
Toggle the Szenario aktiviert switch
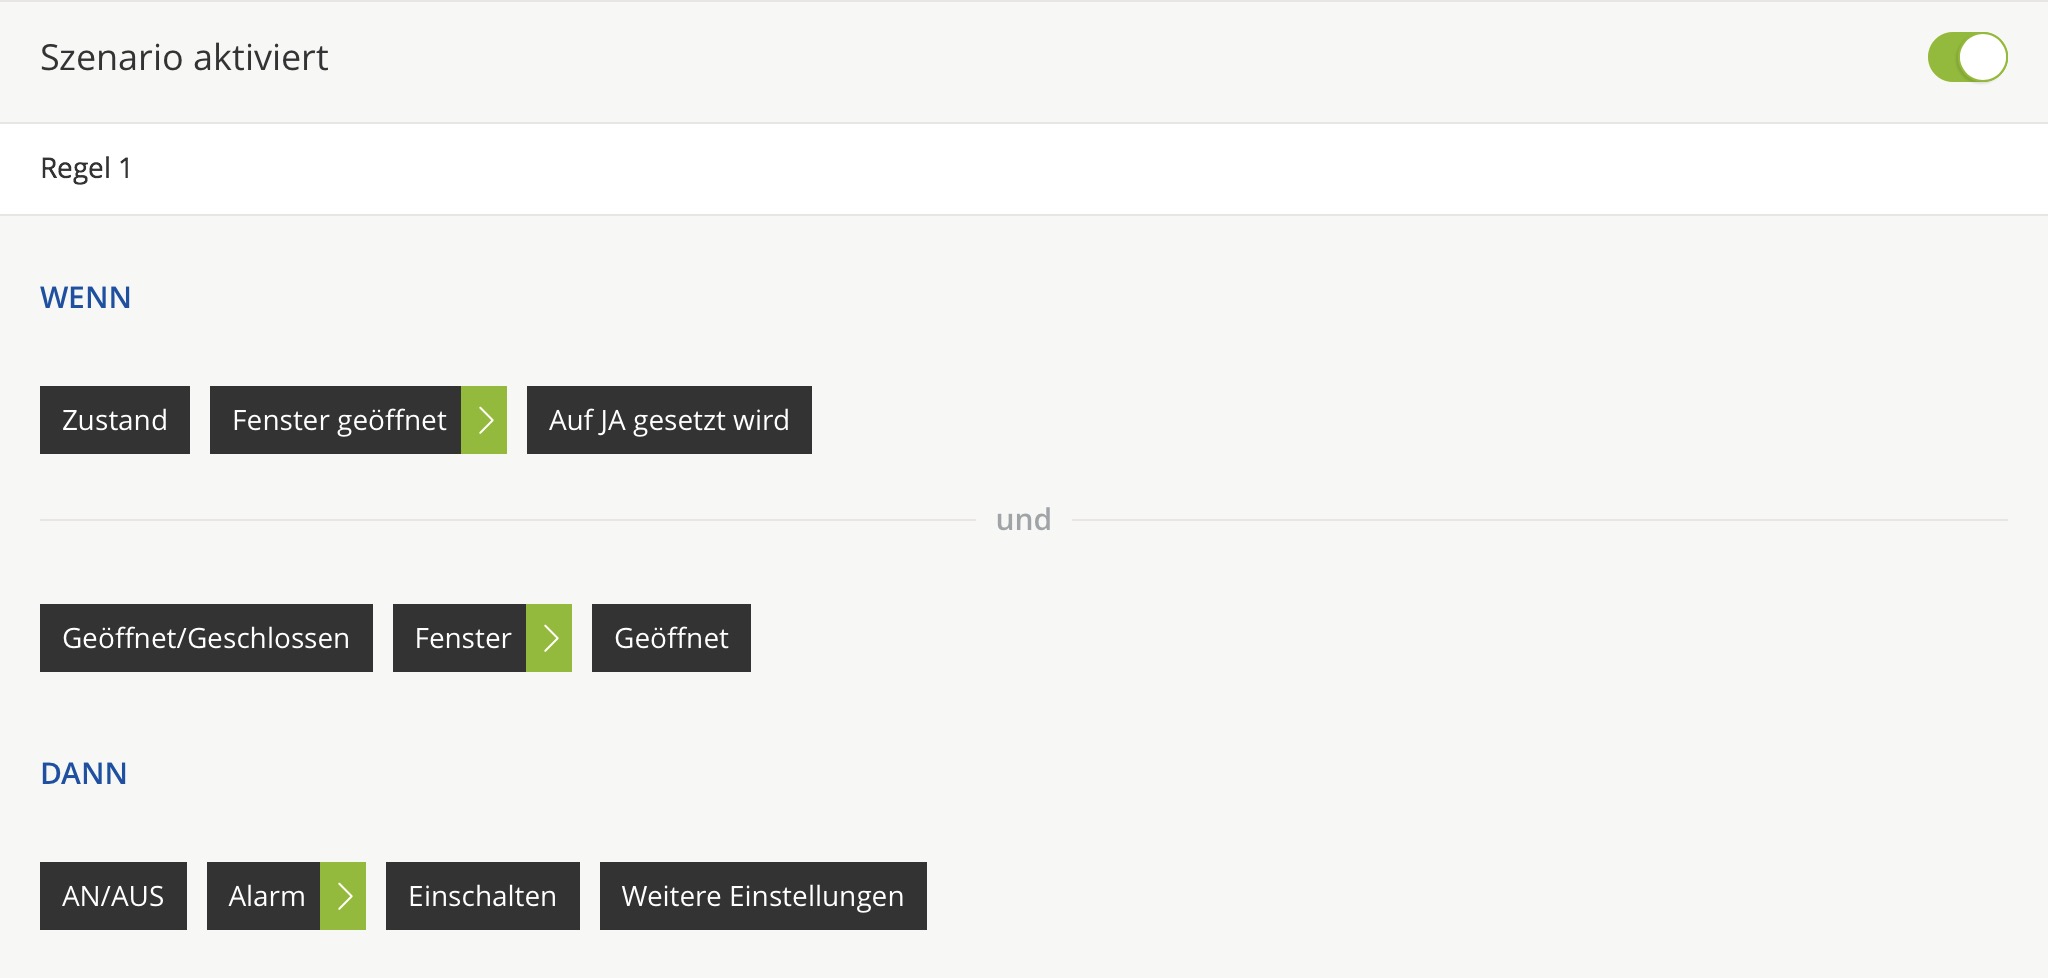(x=1966, y=57)
